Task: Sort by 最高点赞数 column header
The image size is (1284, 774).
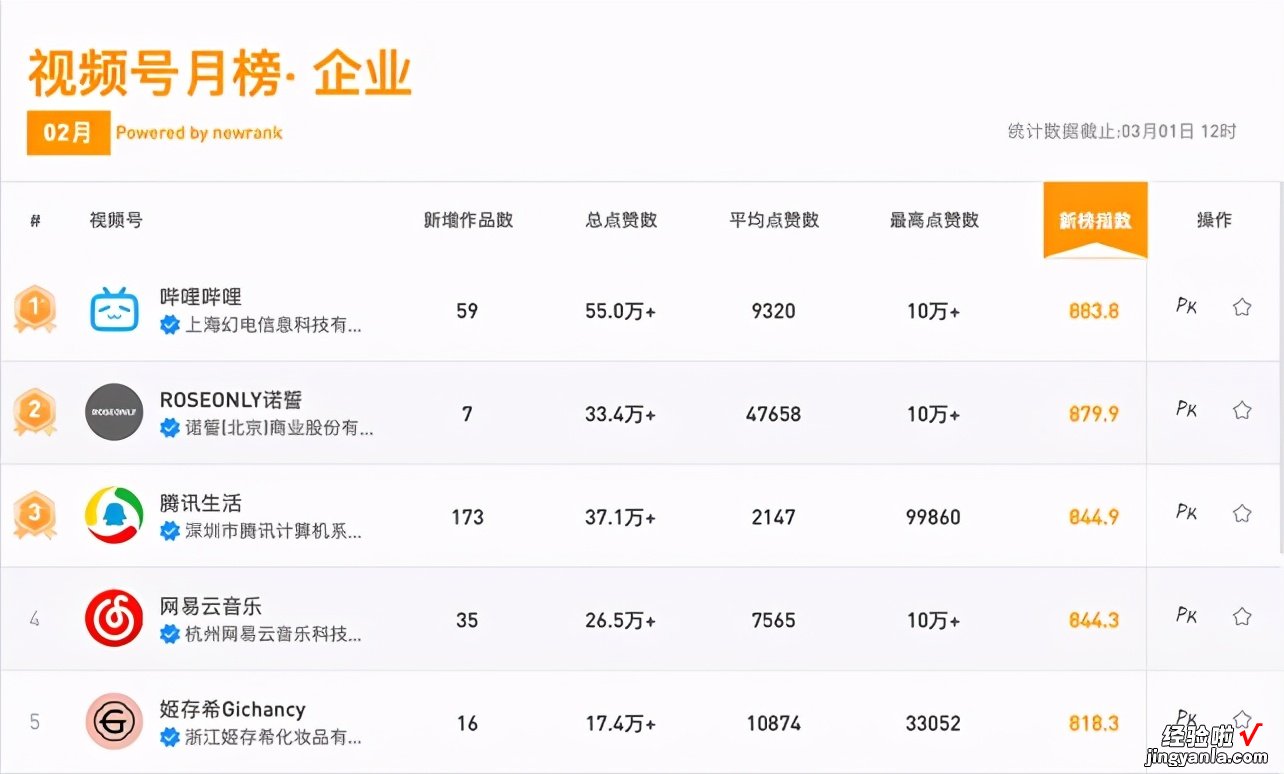Action: tap(934, 220)
